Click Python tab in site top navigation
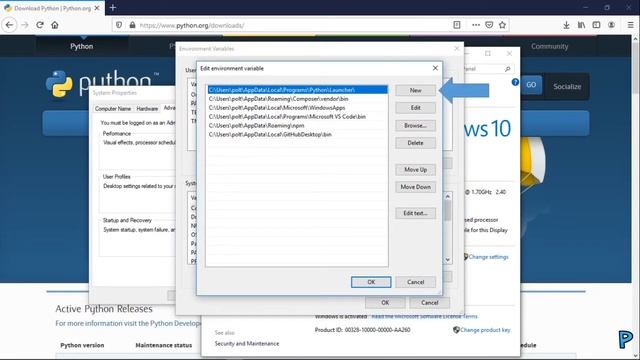 82,46
